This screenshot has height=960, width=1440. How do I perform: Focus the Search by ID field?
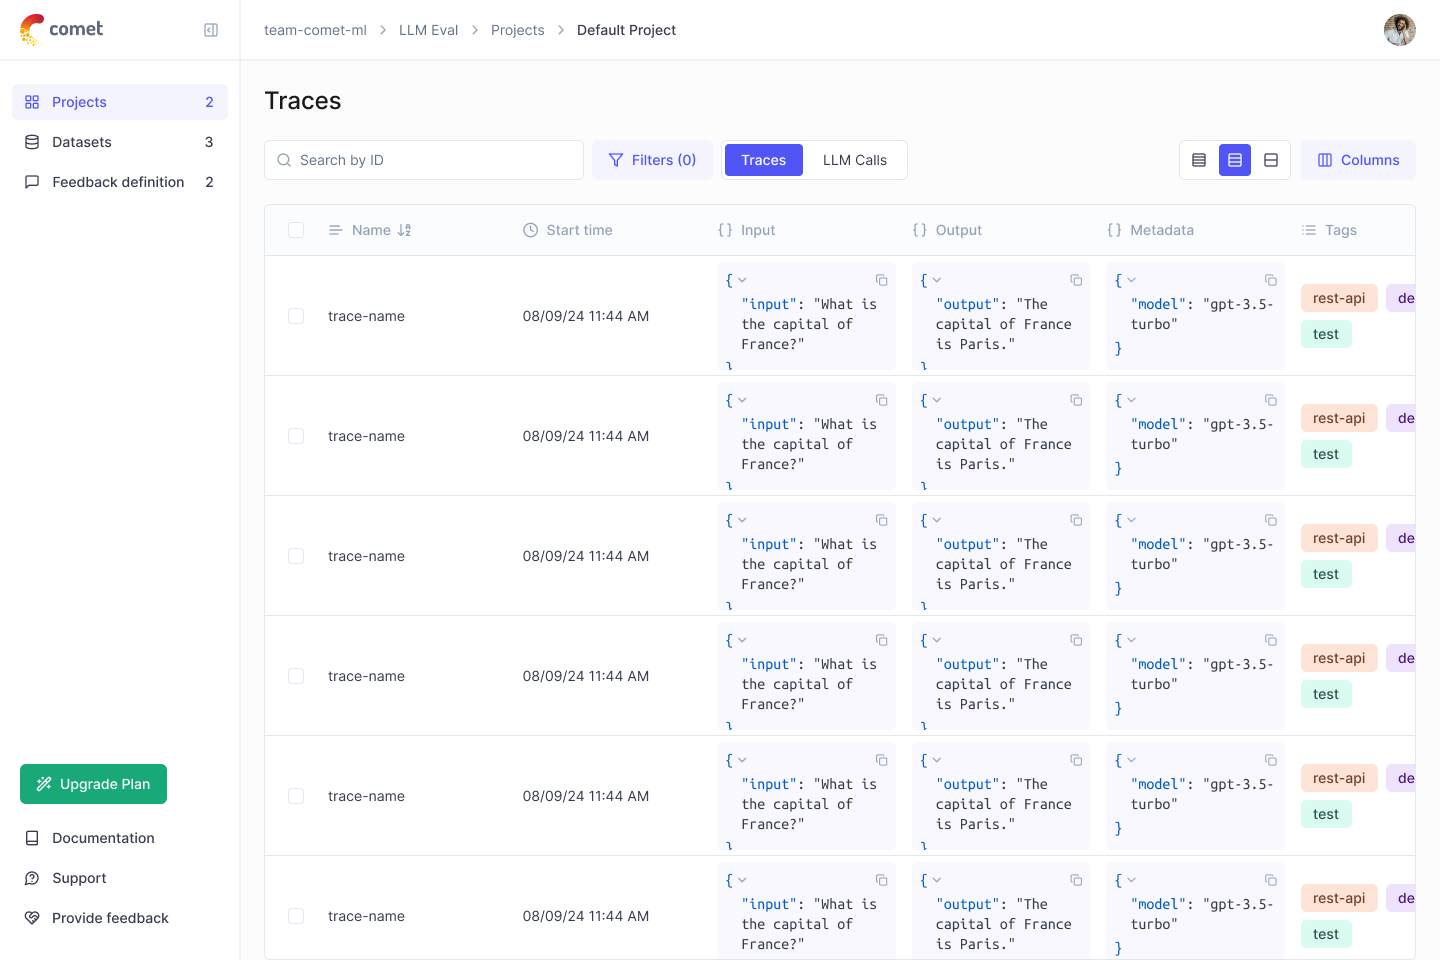(424, 160)
